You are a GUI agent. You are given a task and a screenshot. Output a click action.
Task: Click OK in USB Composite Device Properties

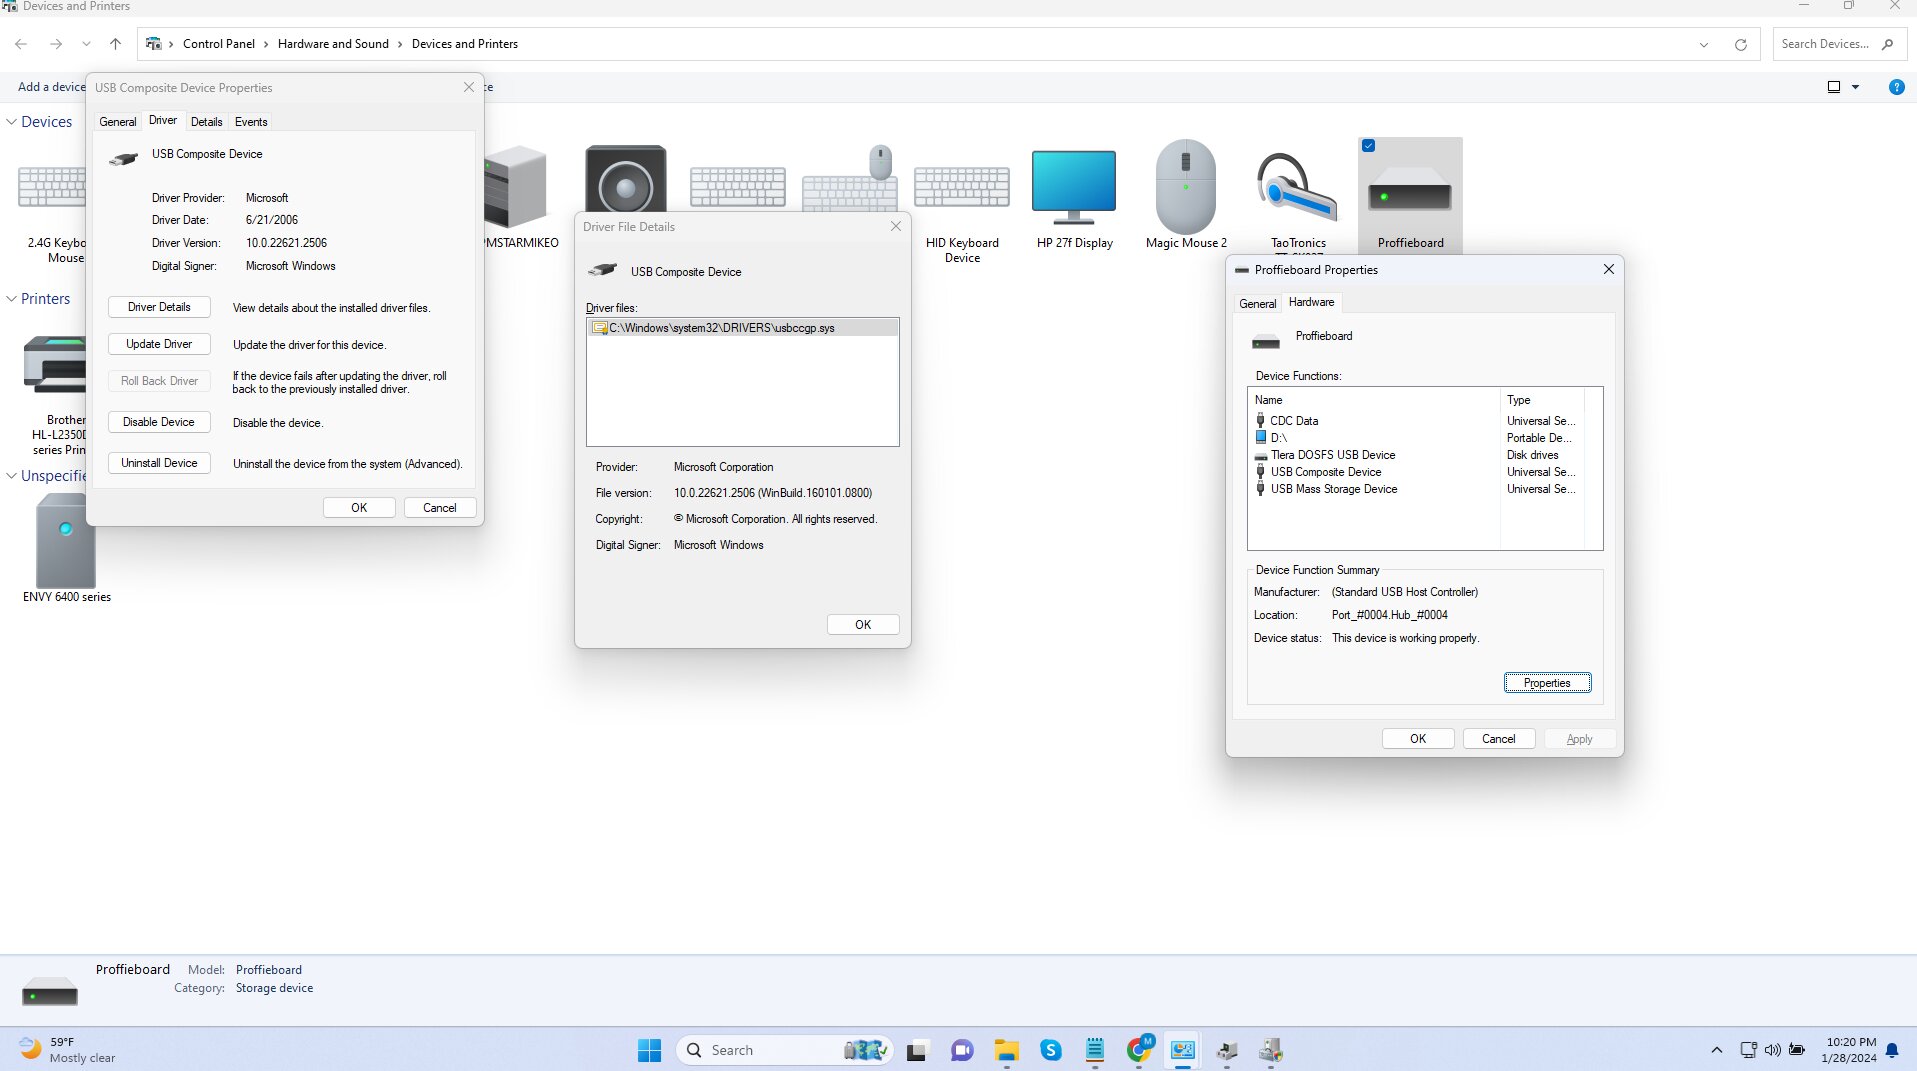tap(359, 508)
